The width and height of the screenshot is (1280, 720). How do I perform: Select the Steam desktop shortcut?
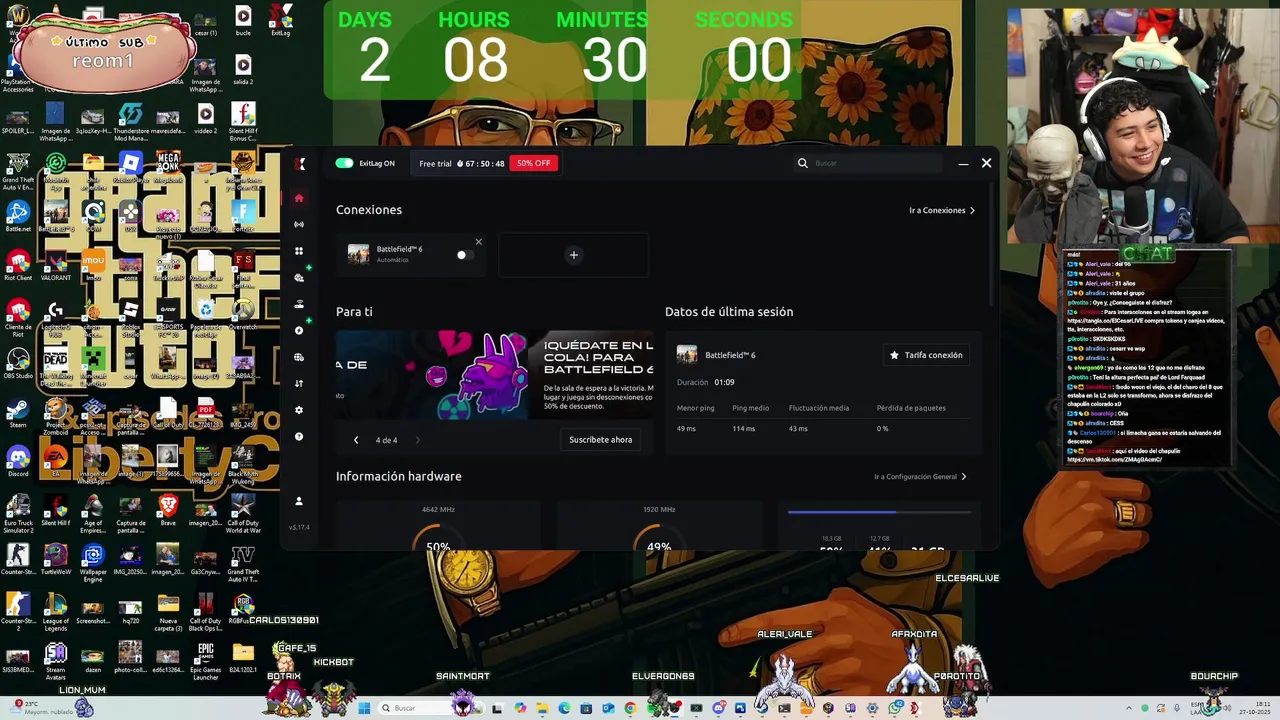click(x=18, y=415)
